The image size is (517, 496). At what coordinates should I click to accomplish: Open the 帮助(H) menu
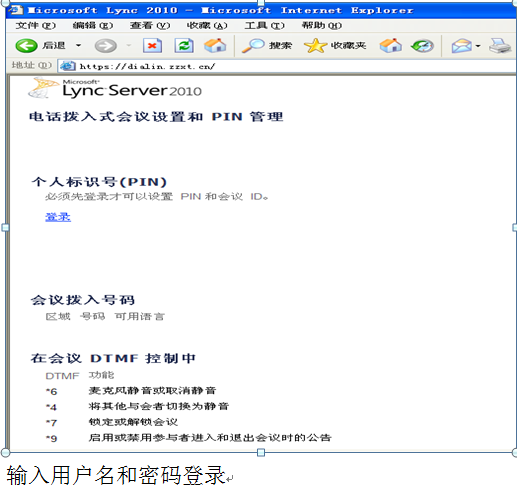coord(322,25)
